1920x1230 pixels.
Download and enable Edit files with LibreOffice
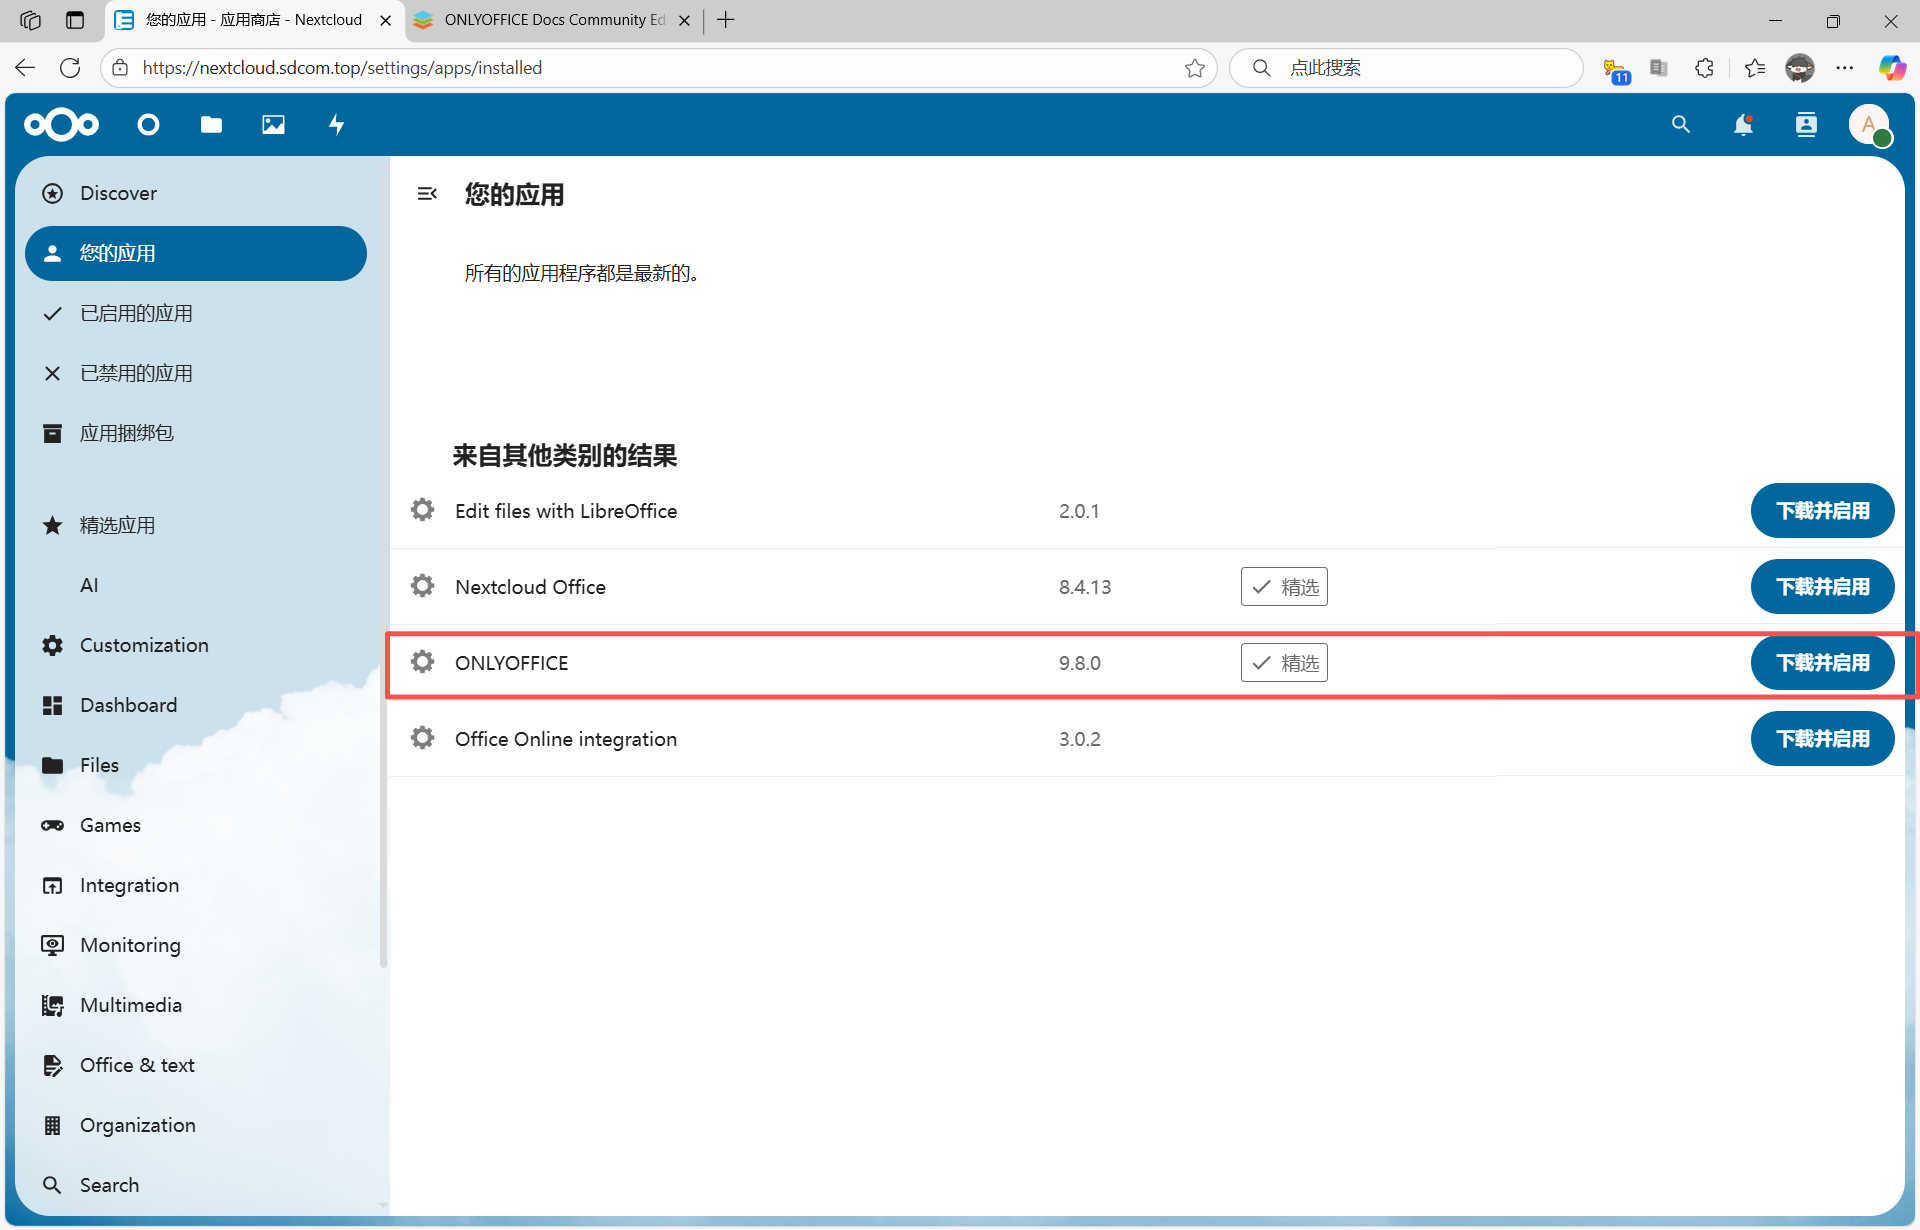(1822, 511)
